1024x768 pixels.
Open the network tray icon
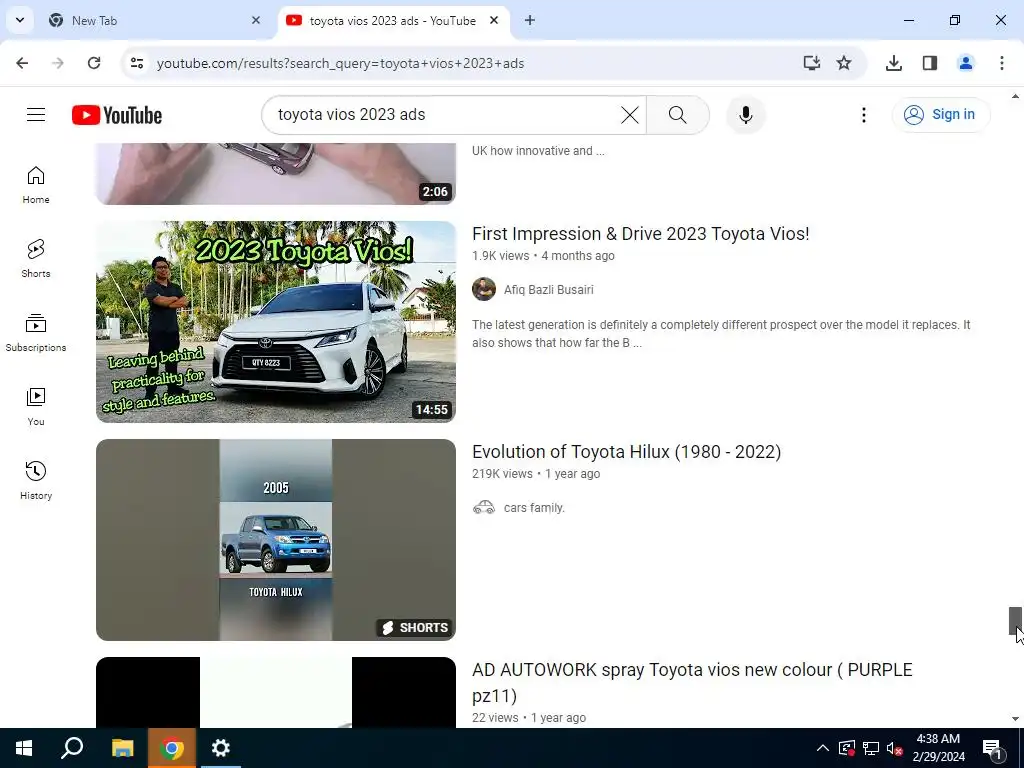tap(871, 749)
